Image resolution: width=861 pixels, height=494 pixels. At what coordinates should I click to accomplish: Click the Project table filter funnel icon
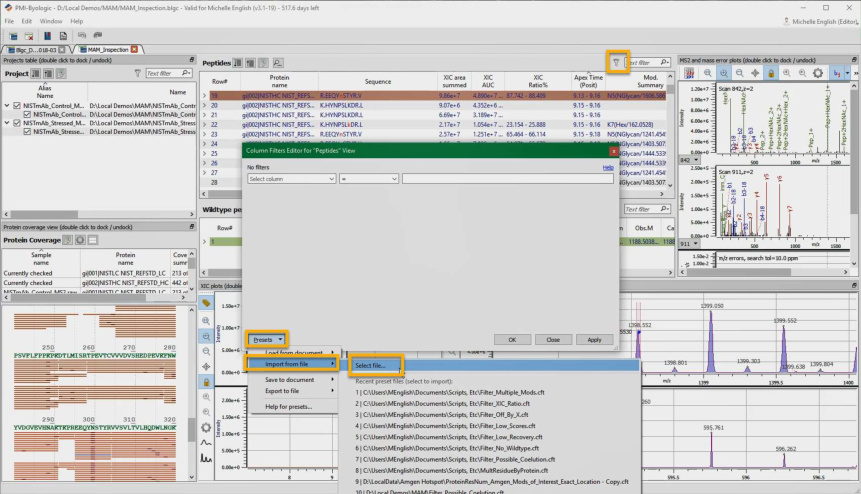pyautogui.click(x=138, y=73)
